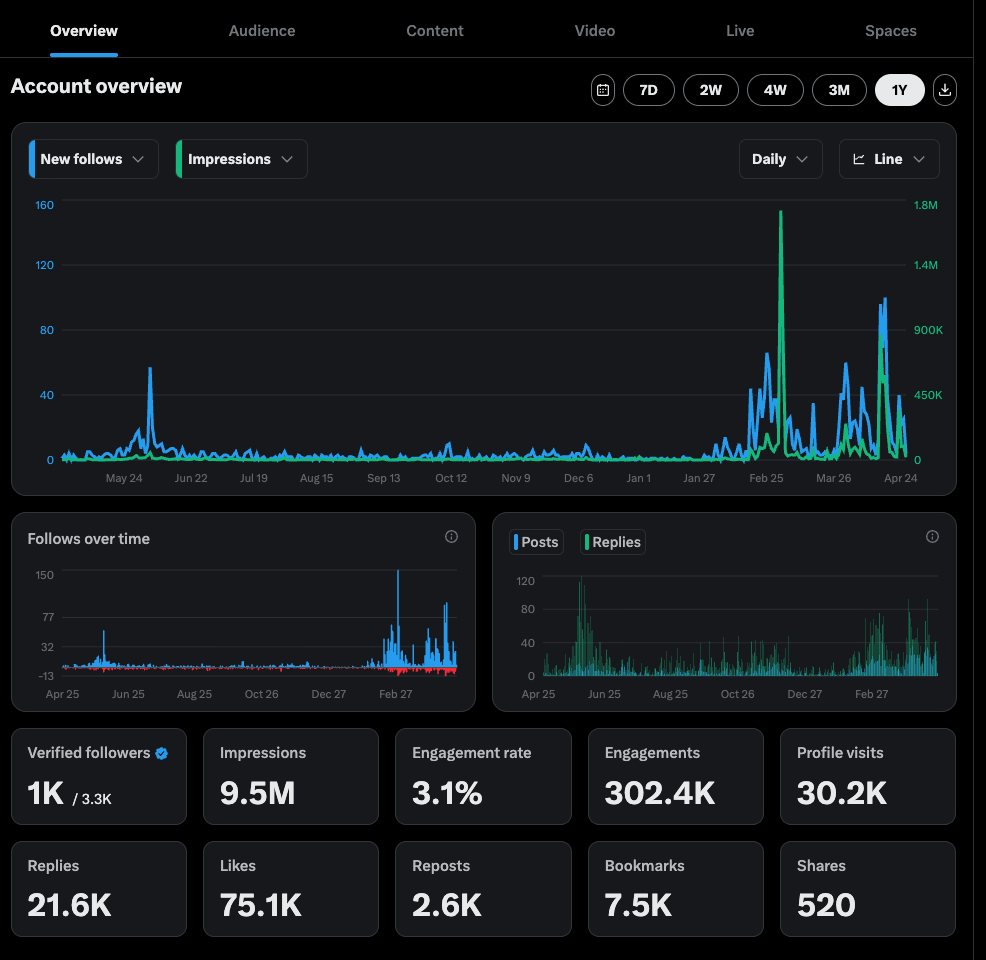Open the calendar date picker icon
The height and width of the screenshot is (960, 986).
603,90
